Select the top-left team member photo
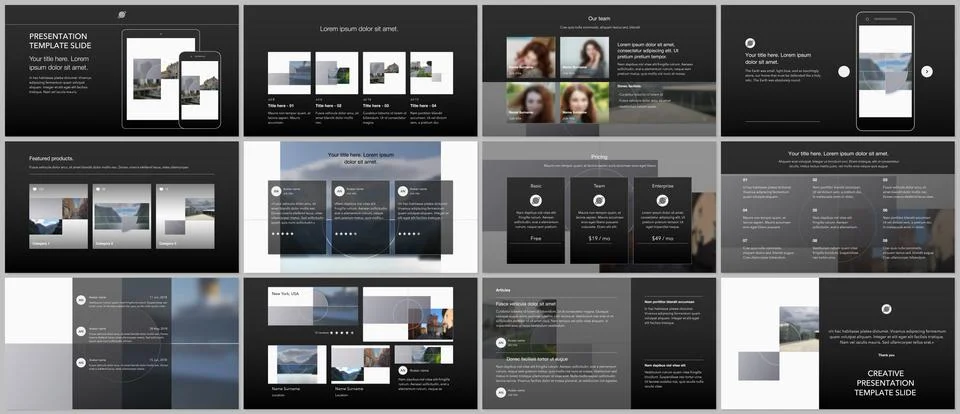The image size is (960, 414). click(x=531, y=58)
